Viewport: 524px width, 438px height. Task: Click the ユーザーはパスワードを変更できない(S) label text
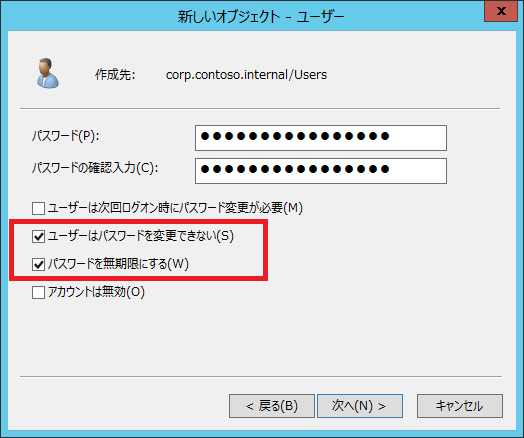pos(141,236)
